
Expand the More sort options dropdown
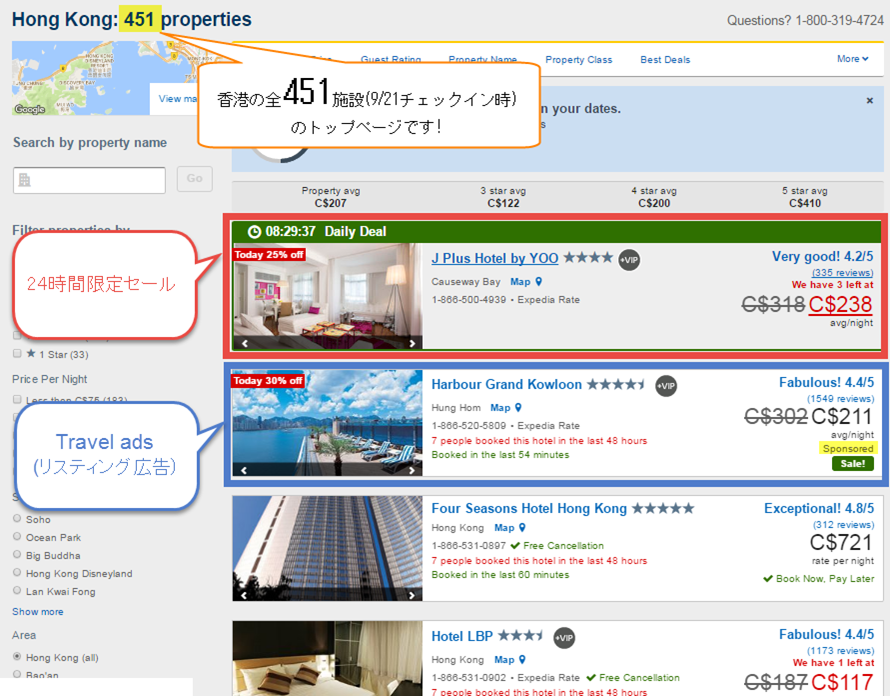pyautogui.click(x=853, y=58)
